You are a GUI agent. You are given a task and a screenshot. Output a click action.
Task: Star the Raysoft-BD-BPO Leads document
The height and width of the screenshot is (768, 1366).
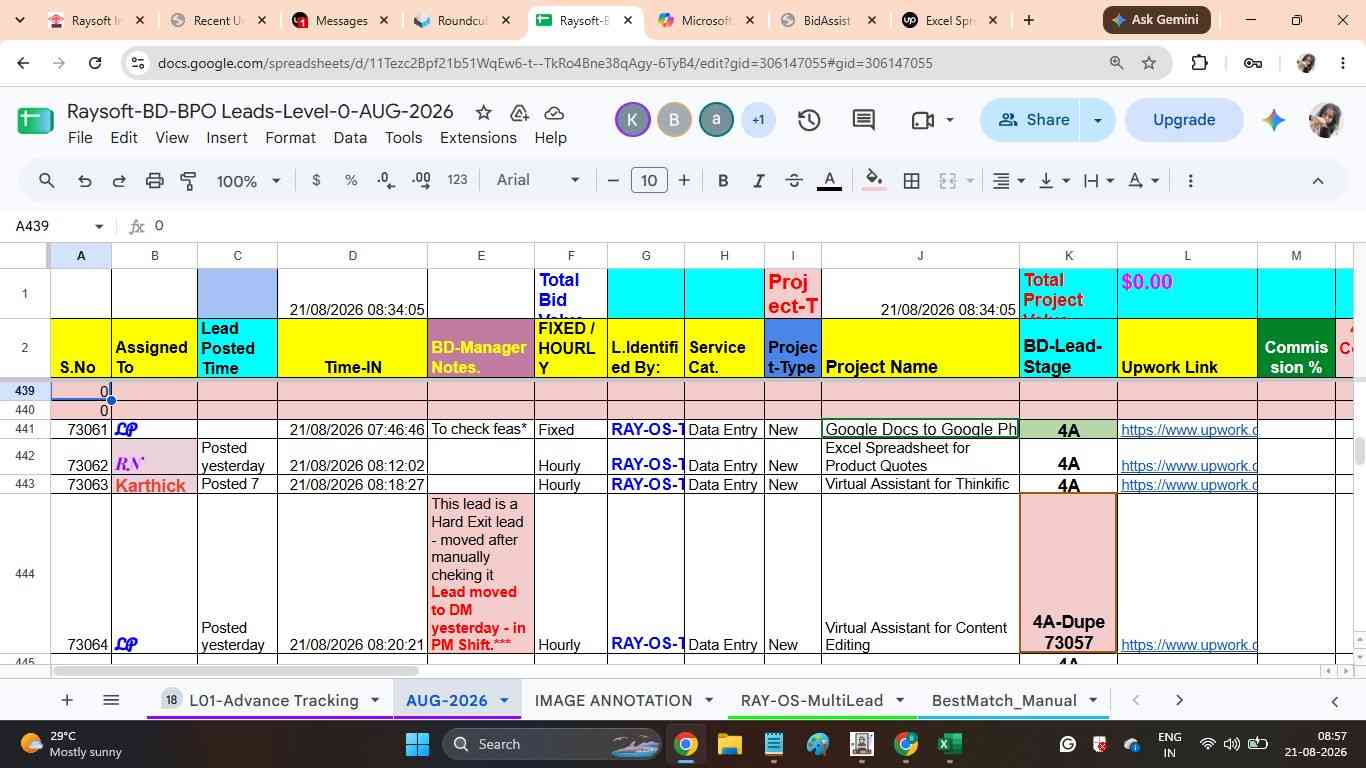point(483,112)
